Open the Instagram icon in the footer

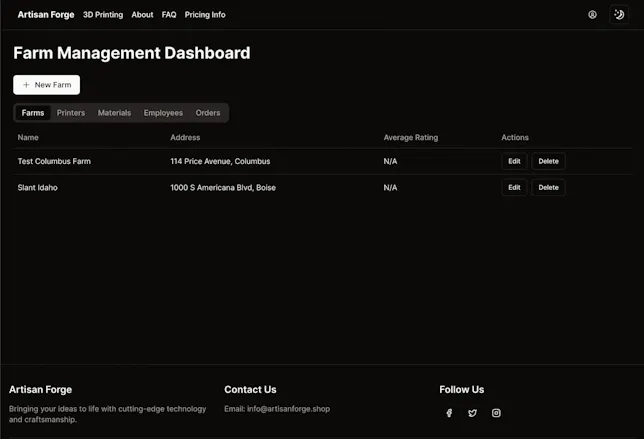(496, 413)
